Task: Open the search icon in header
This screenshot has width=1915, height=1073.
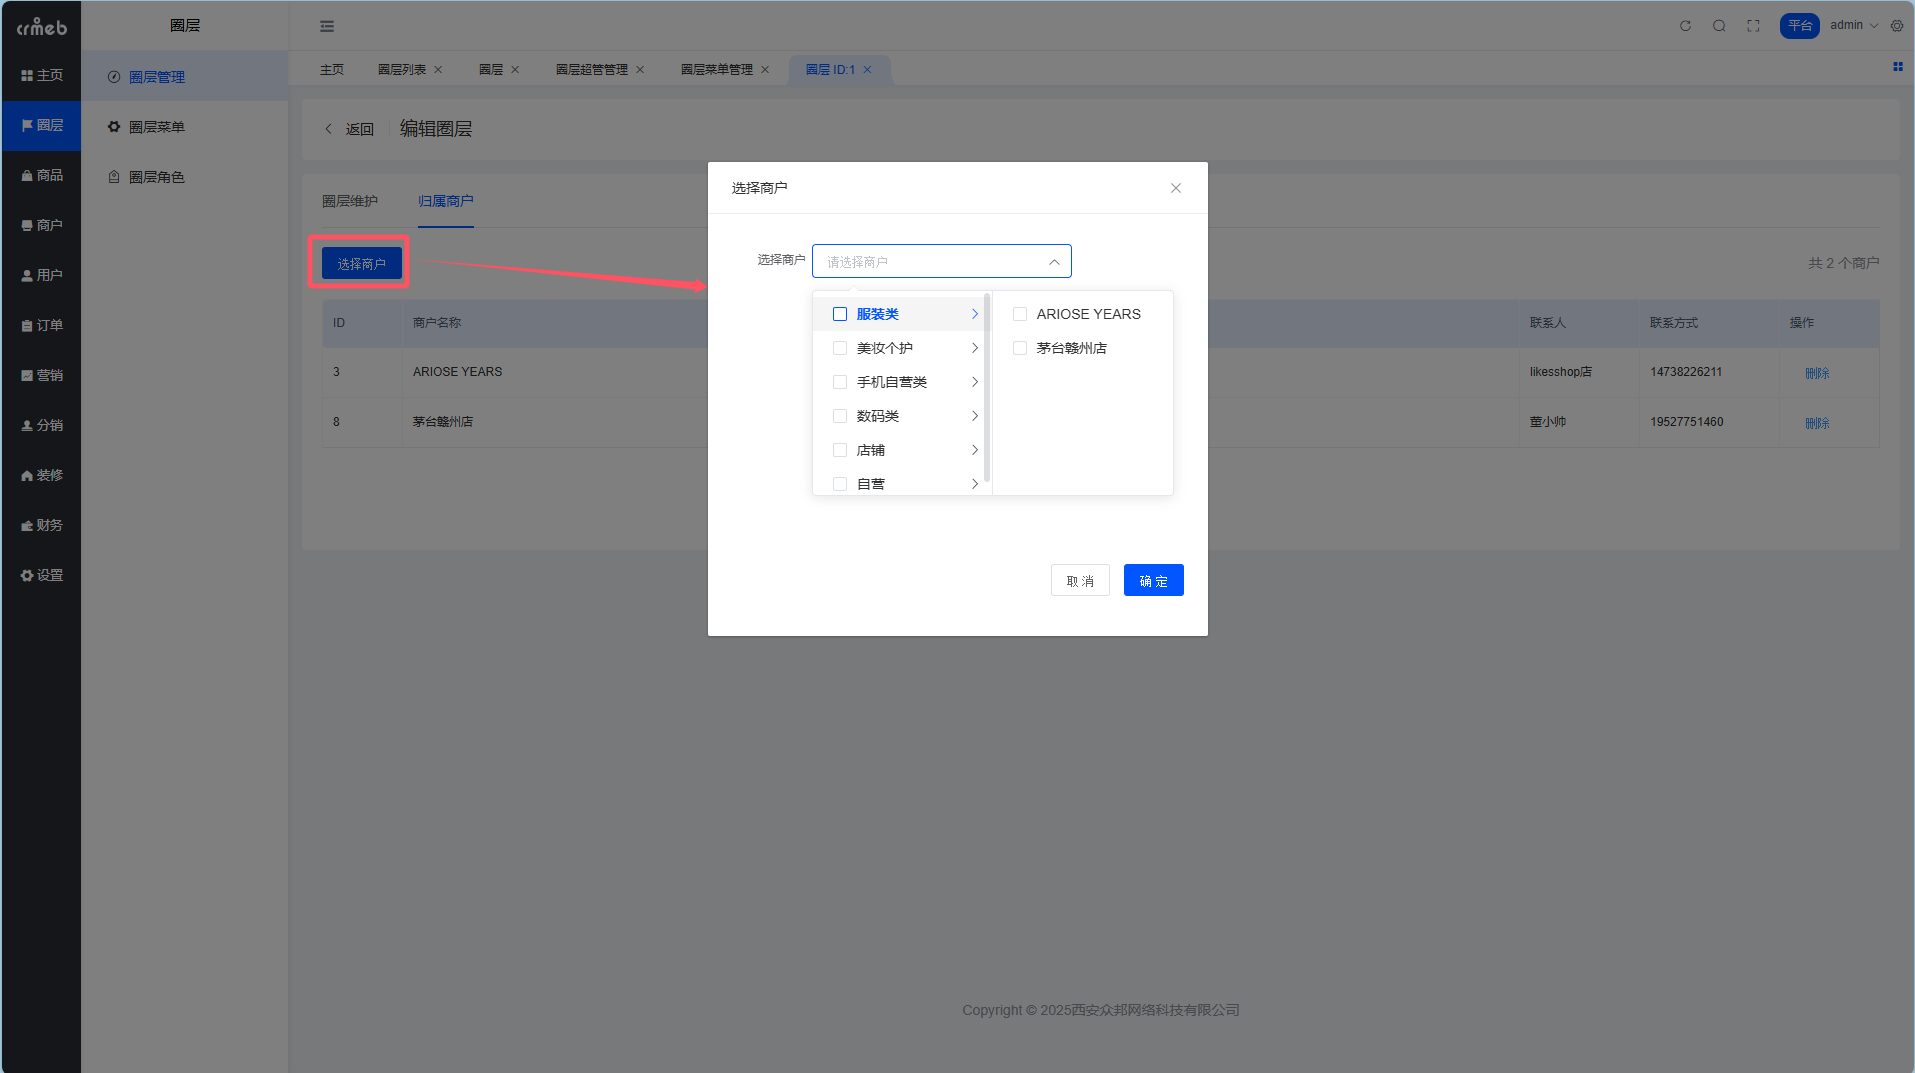Action: point(1719,26)
